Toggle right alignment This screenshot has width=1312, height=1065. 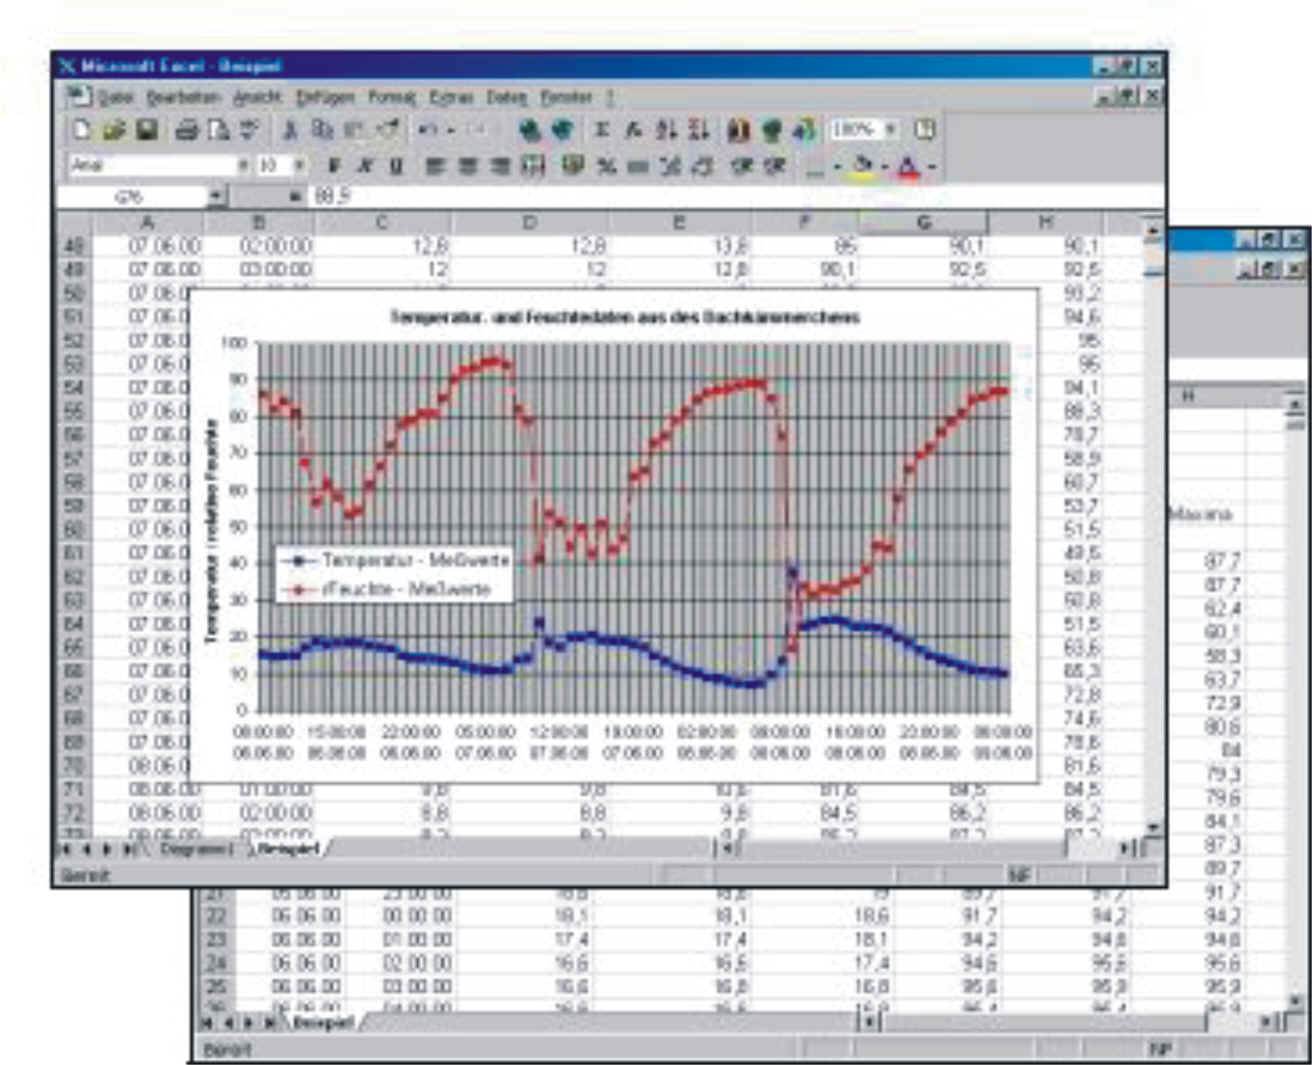[x=499, y=166]
